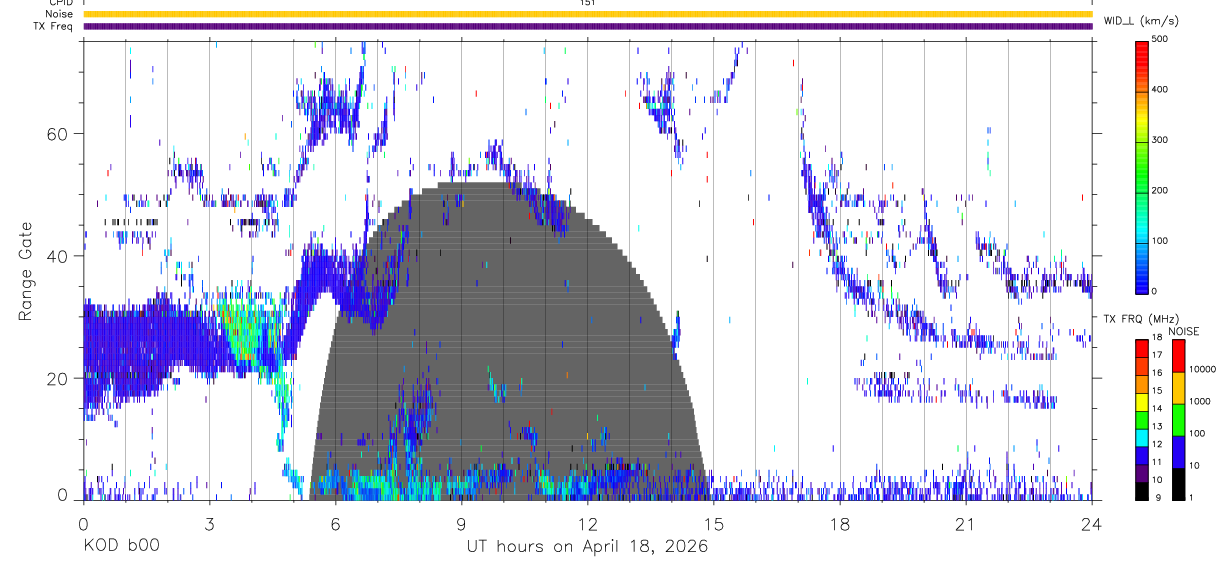Click the 9 tick label on the UT hours axis

[461, 523]
